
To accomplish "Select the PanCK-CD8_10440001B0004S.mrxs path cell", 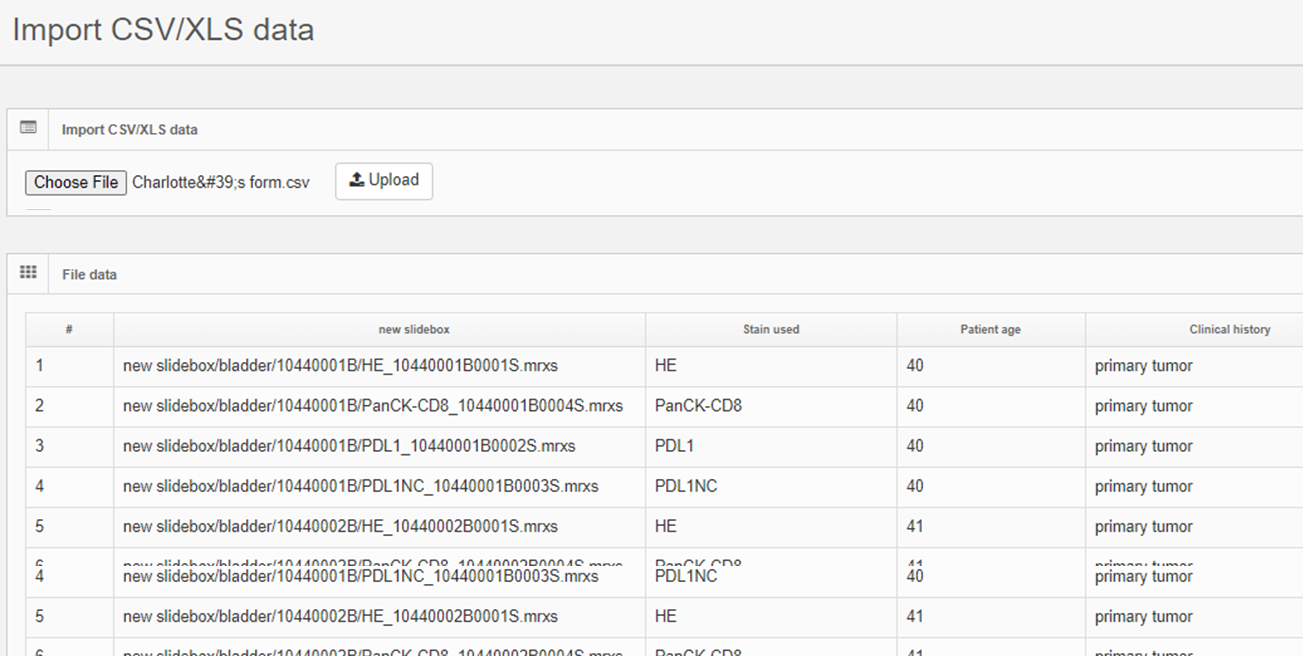I will click(x=372, y=406).
